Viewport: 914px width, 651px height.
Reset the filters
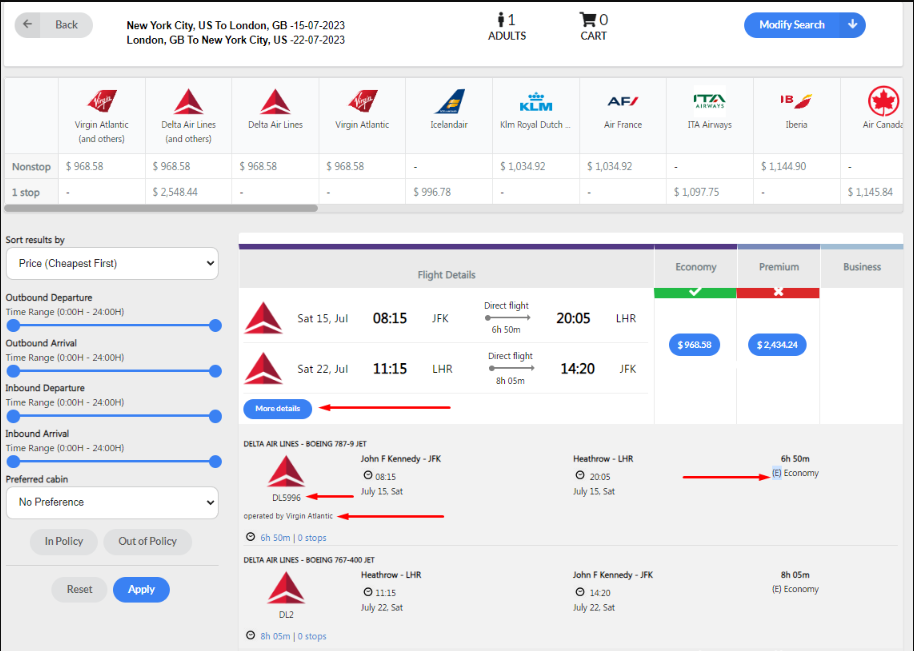coord(79,589)
